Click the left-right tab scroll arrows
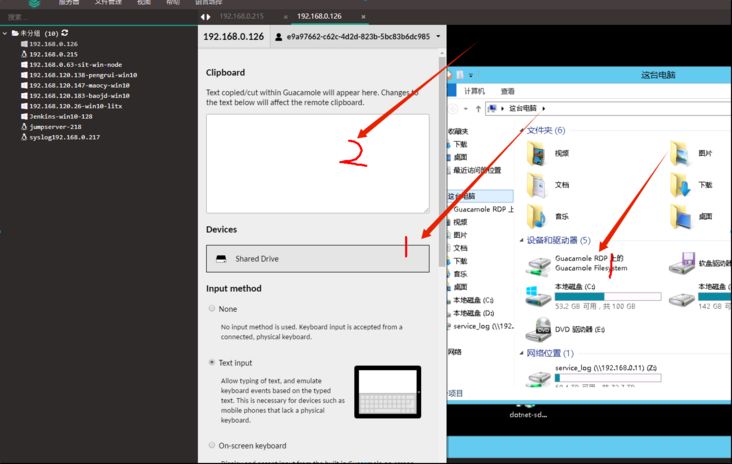The image size is (732, 464). pos(205,17)
